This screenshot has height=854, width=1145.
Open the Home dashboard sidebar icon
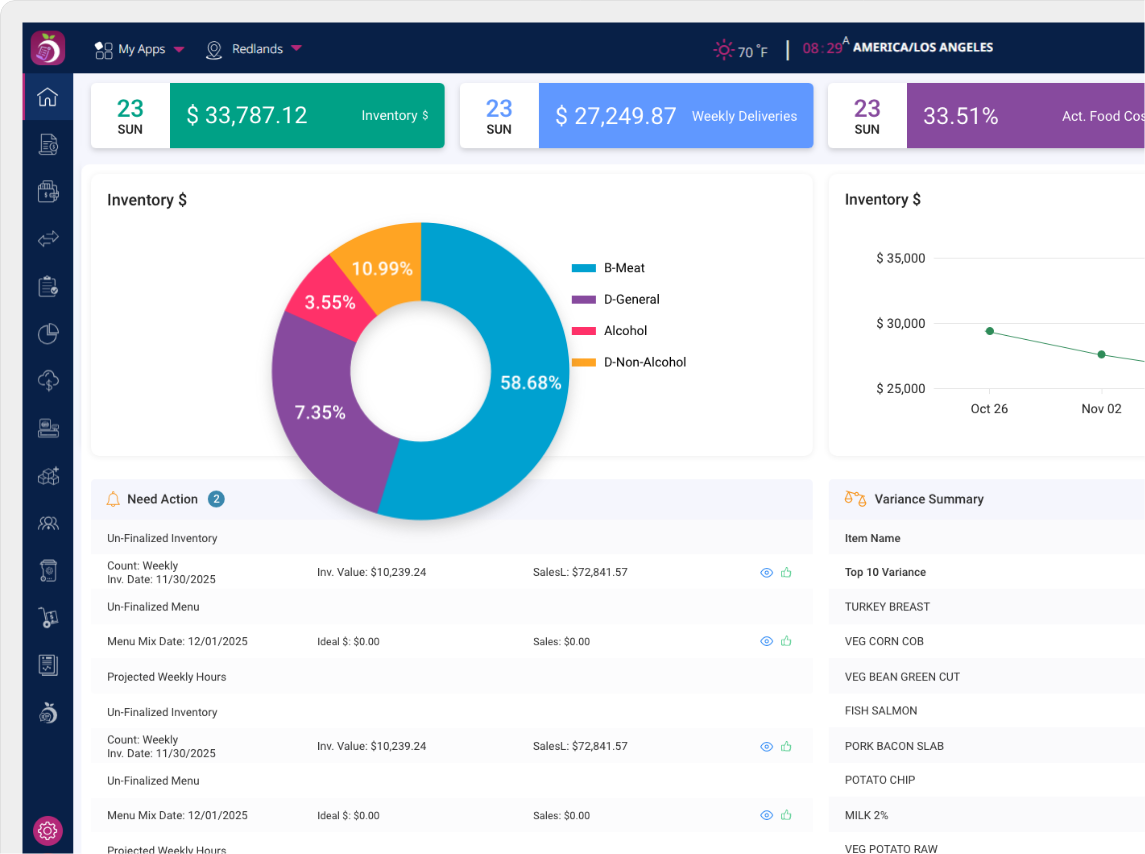click(x=47, y=97)
